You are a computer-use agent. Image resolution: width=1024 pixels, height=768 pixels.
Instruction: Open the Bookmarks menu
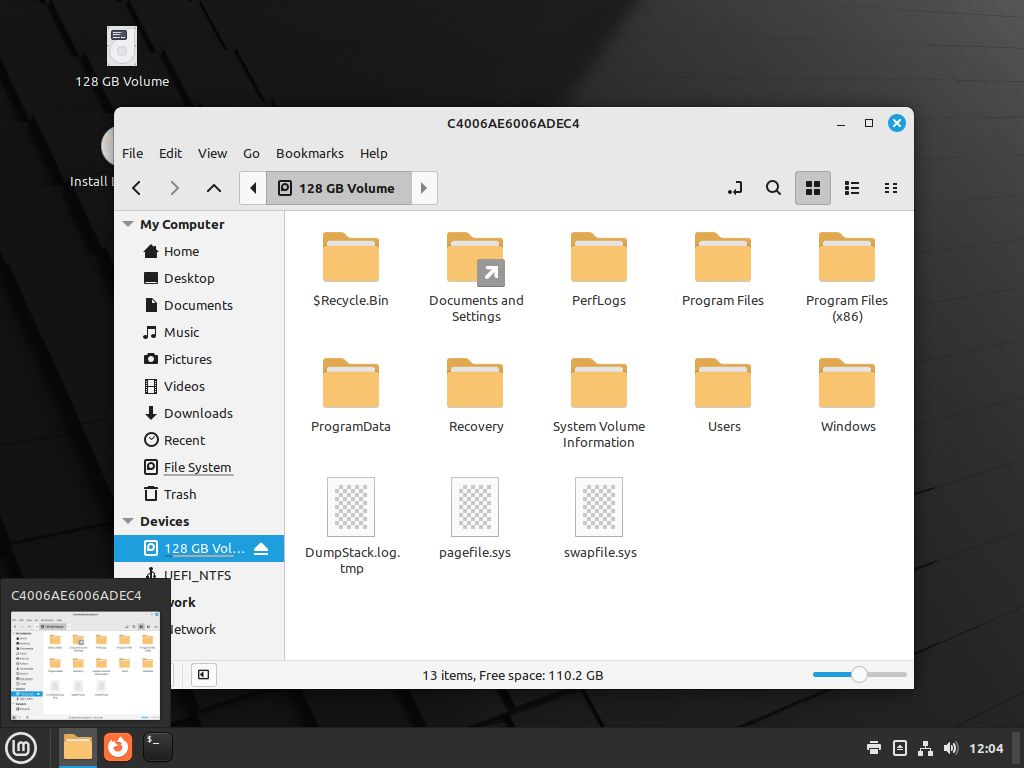(x=309, y=153)
